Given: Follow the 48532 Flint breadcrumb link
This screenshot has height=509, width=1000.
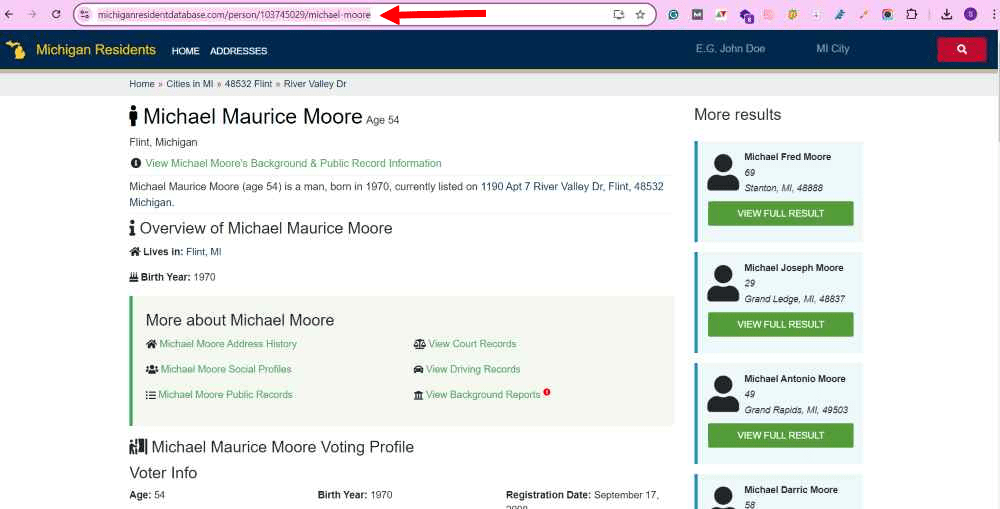Looking at the screenshot, I should [248, 84].
